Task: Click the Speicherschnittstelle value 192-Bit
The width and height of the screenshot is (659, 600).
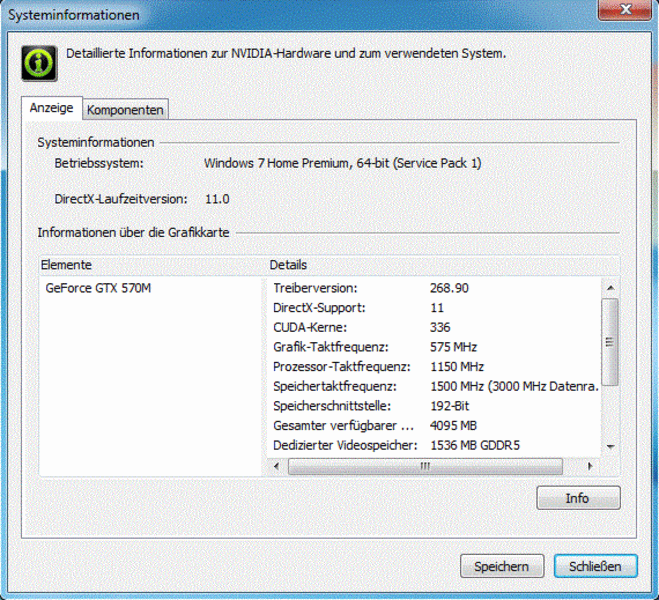Action: 450,406
